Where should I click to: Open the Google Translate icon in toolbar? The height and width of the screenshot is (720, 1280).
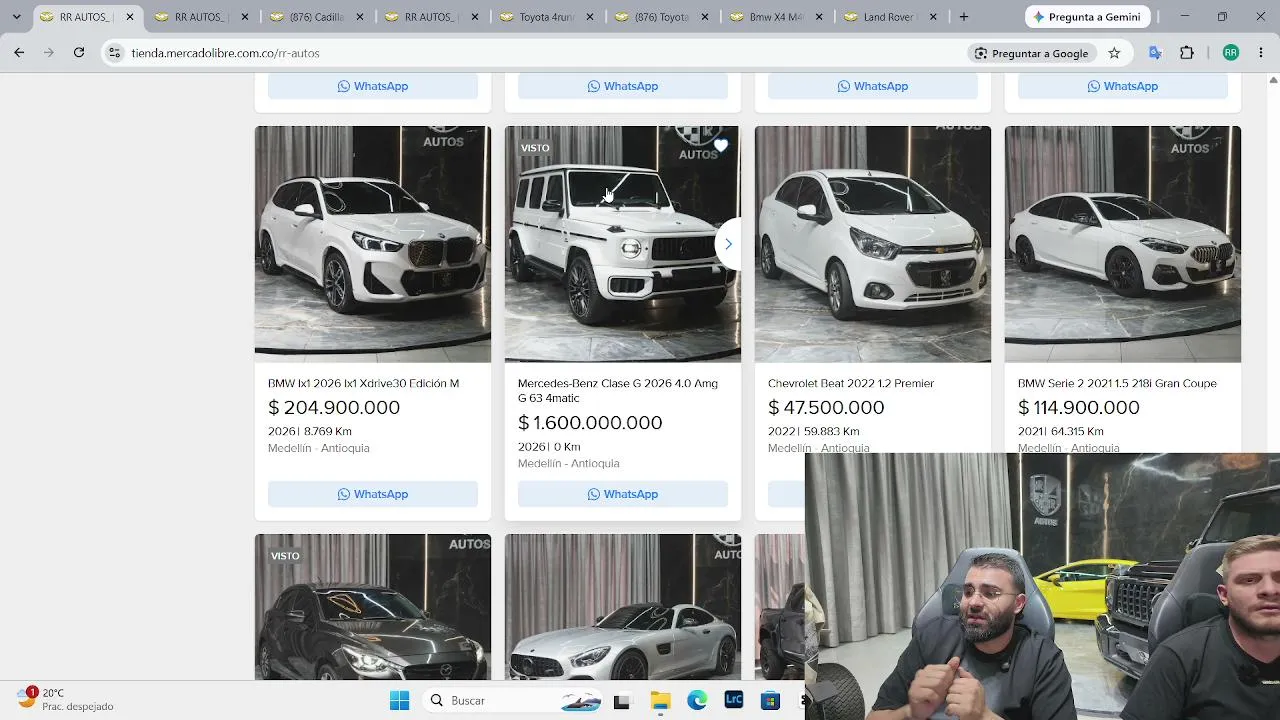point(1155,53)
